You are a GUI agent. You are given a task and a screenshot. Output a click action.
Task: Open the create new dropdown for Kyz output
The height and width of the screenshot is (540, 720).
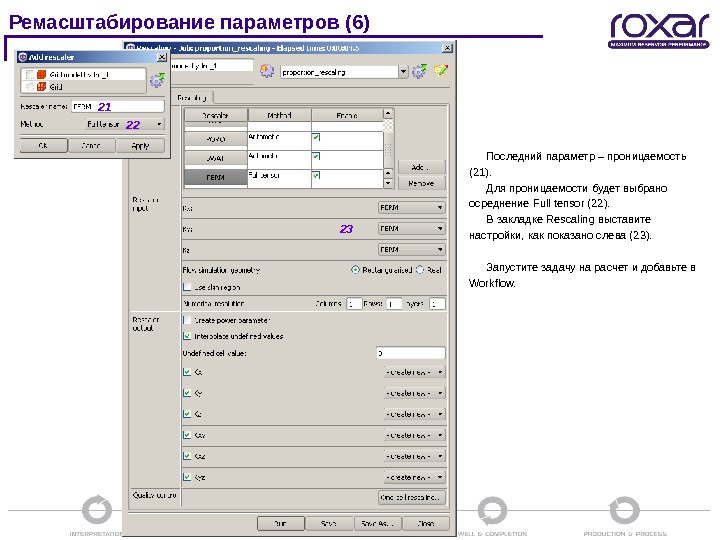click(x=415, y=477)
